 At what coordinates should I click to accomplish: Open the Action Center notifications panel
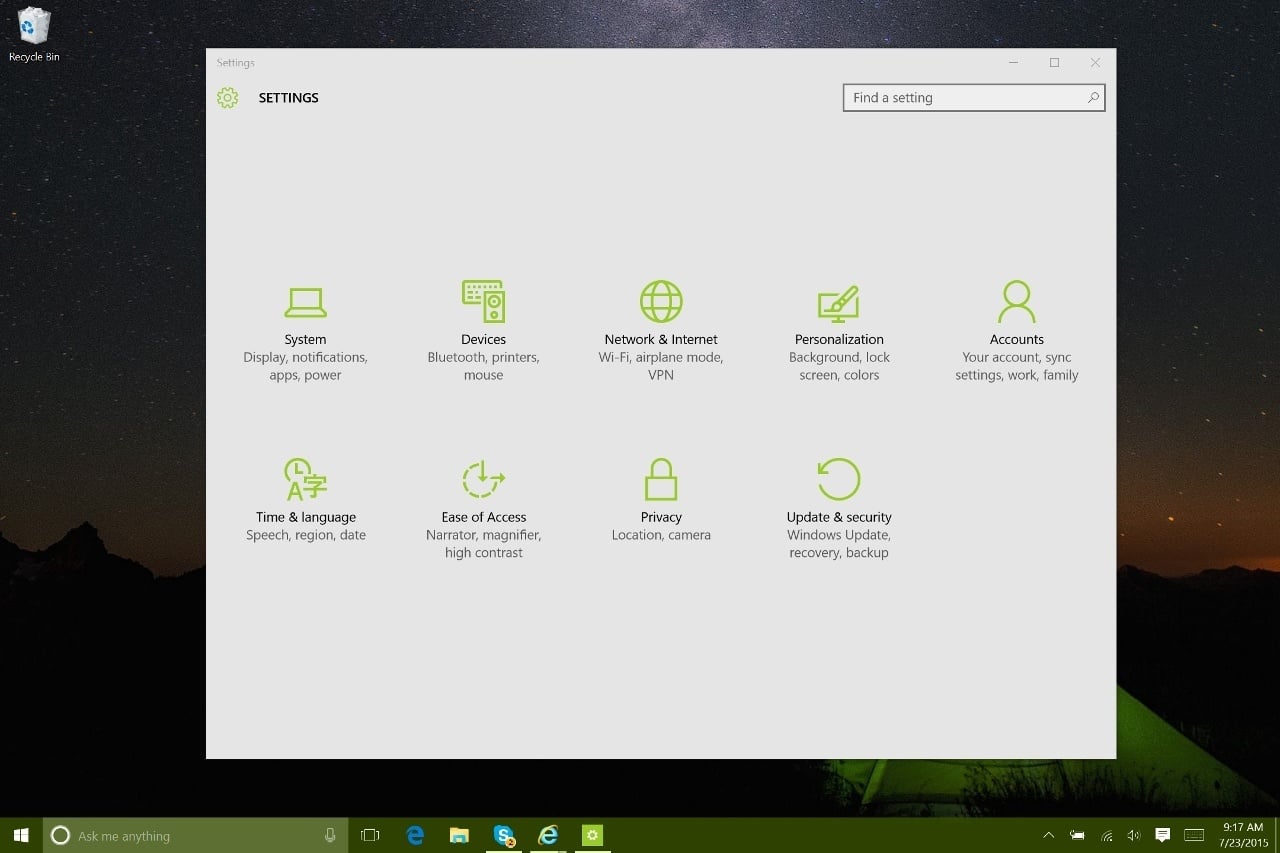click(x=1162, y=834)
